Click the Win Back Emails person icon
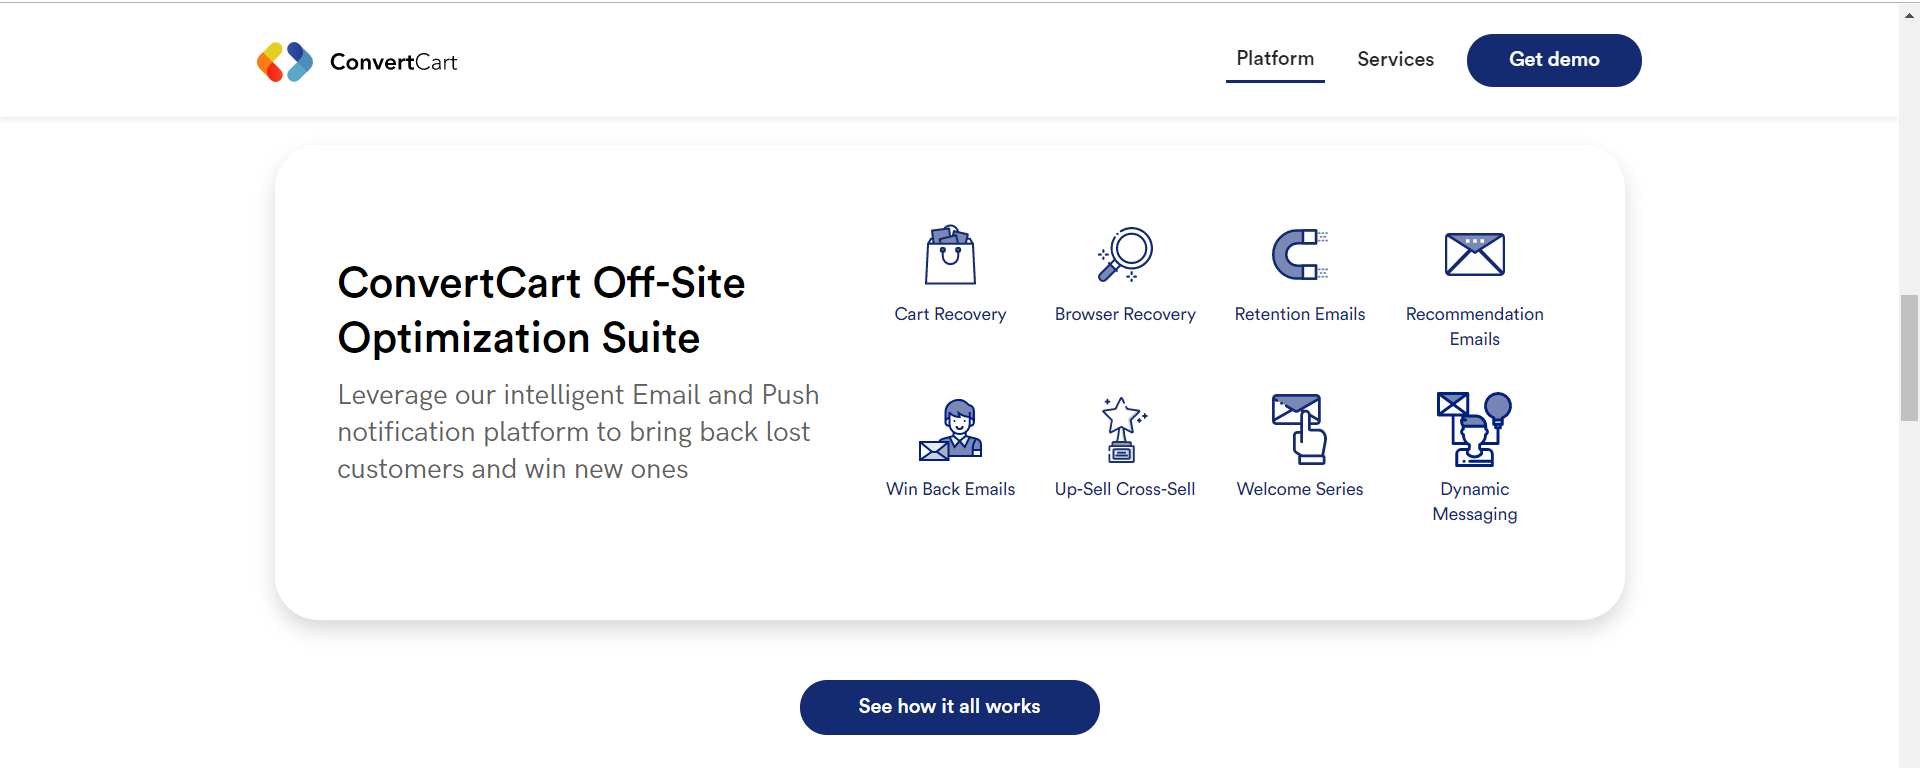 click(950, 430)
